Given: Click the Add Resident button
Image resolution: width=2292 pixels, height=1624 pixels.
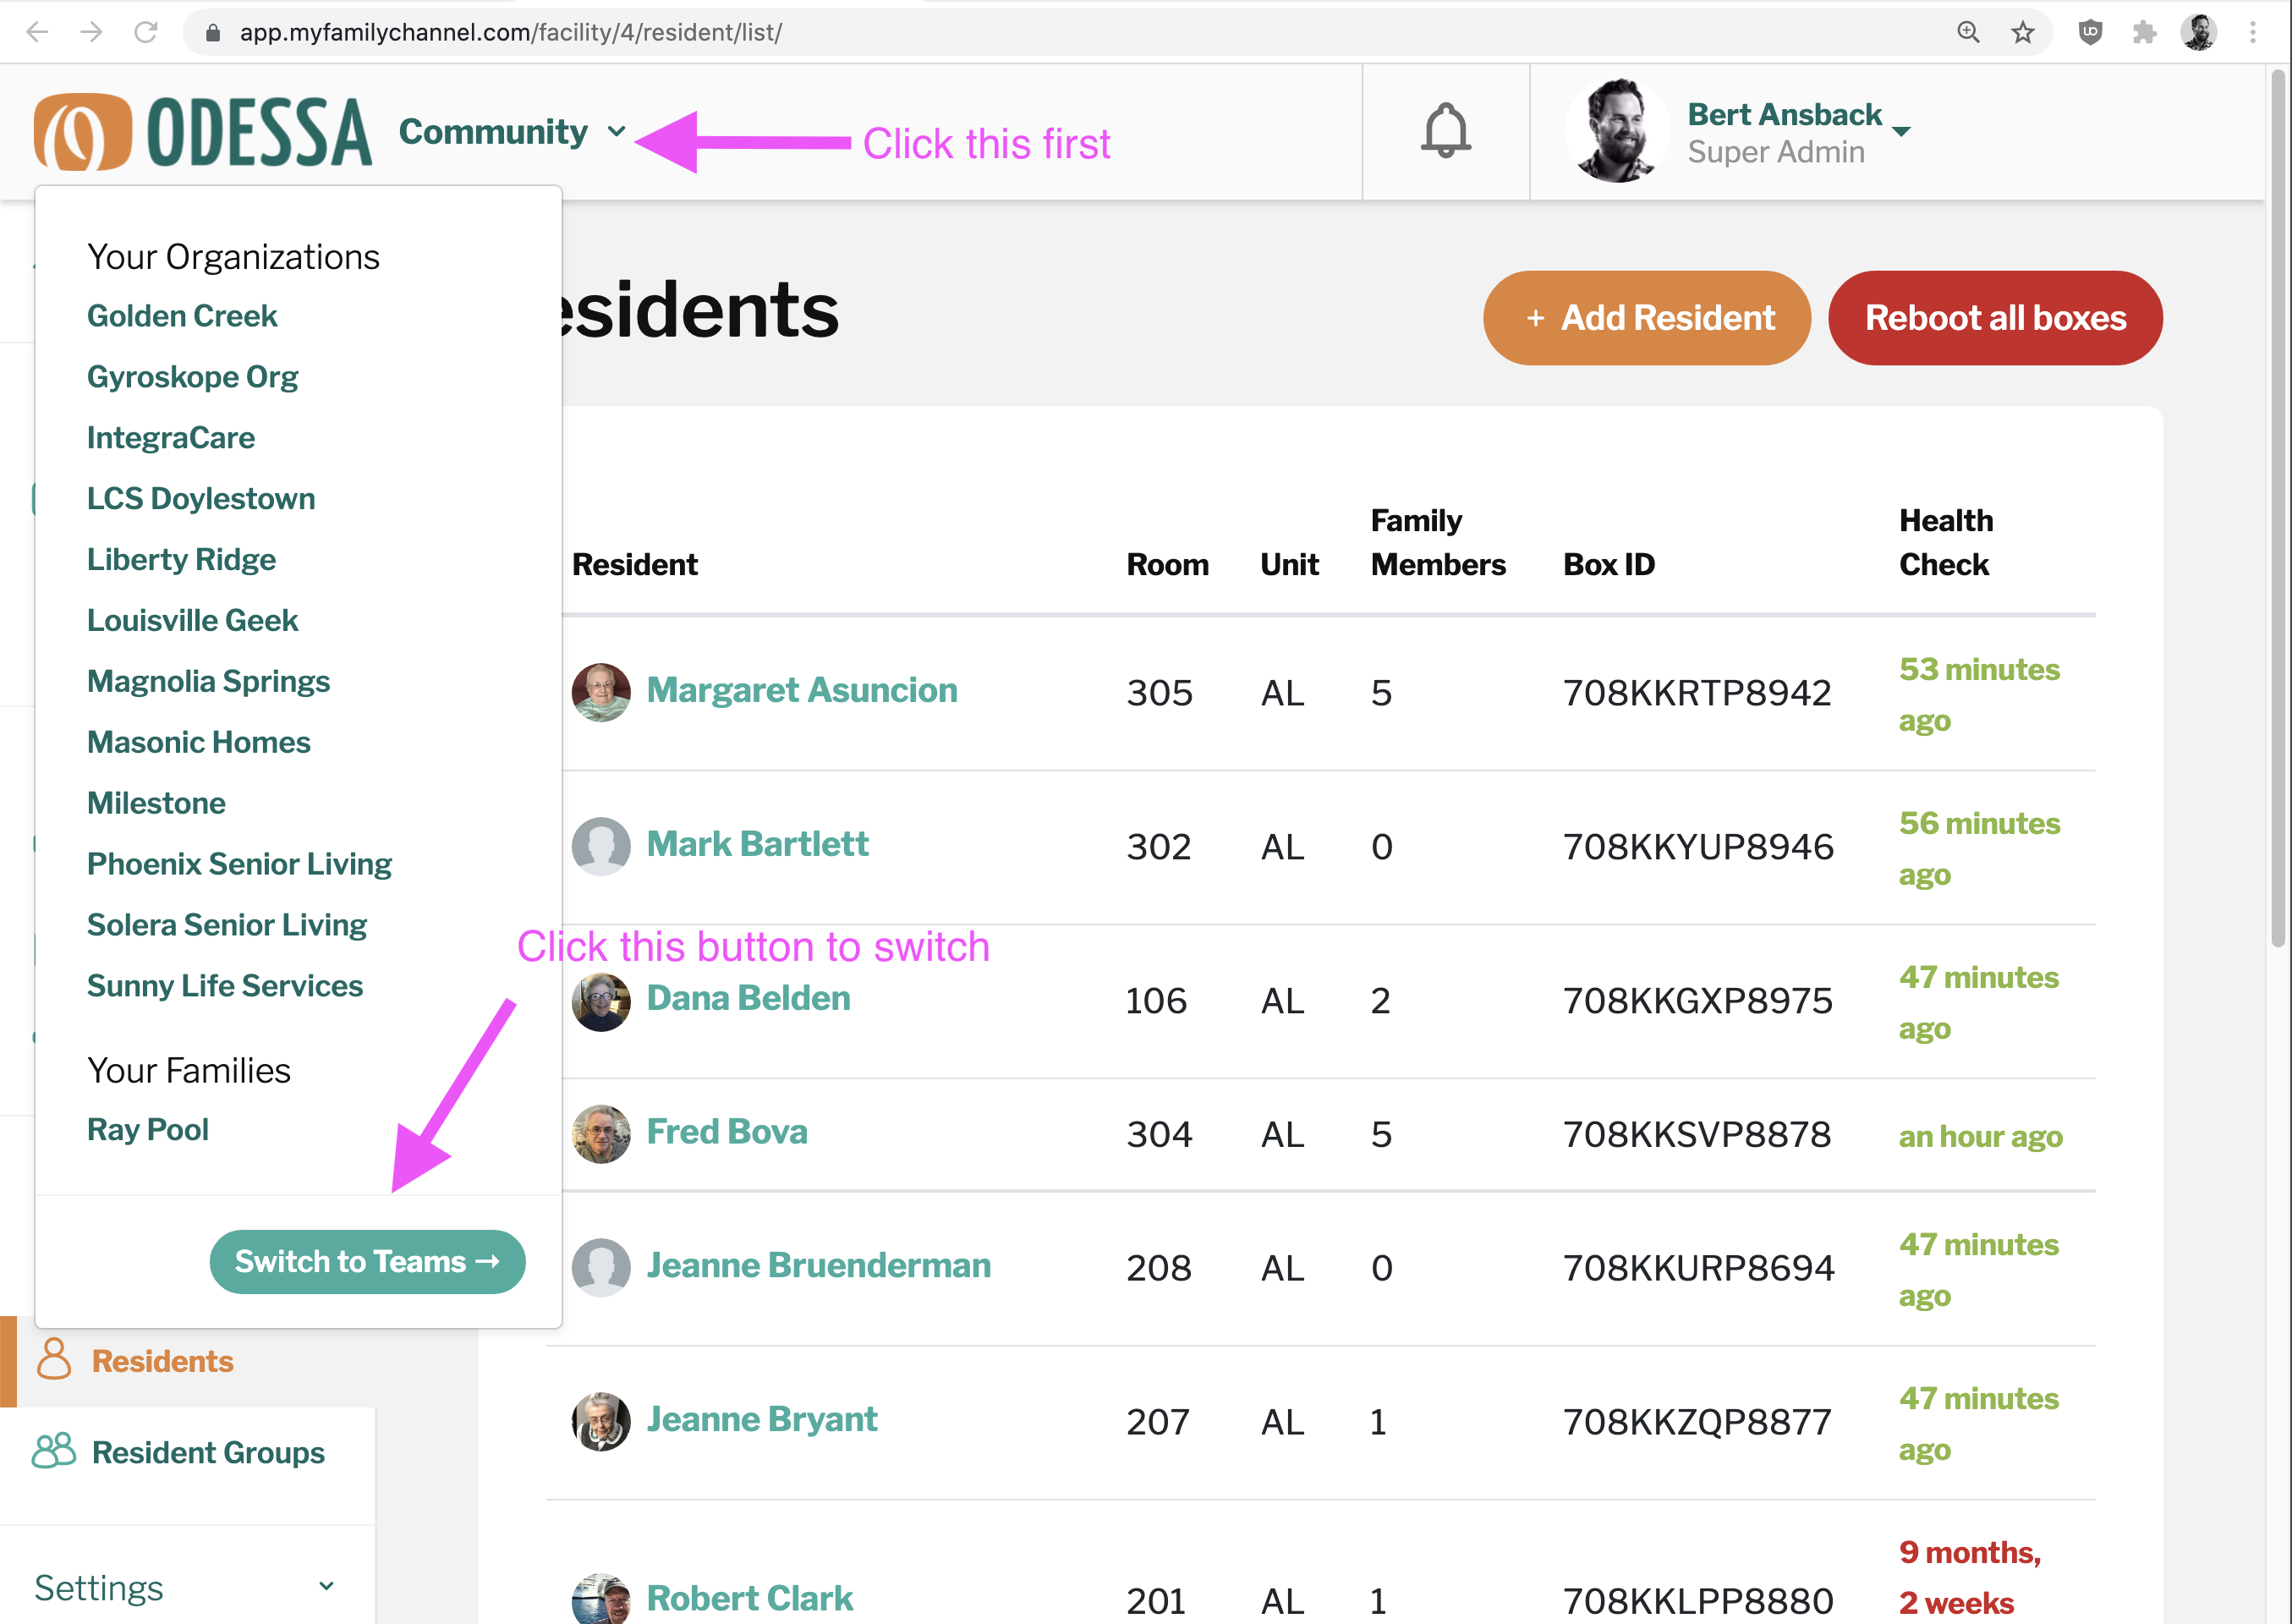Looking at the screenshot, I should point(1647,318).
